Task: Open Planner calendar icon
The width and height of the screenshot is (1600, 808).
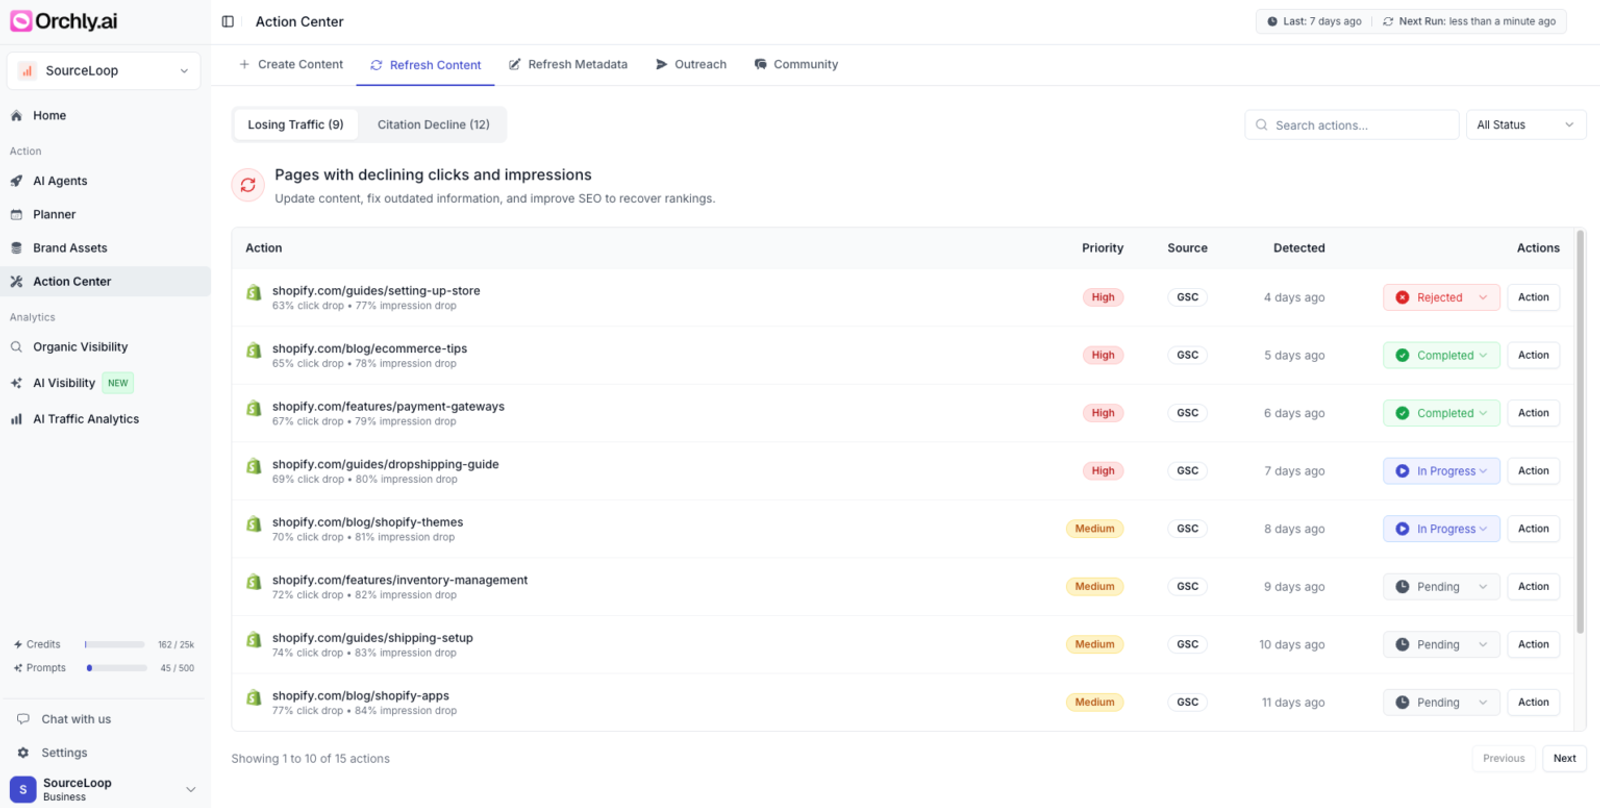Action: (x=17, y=215)
